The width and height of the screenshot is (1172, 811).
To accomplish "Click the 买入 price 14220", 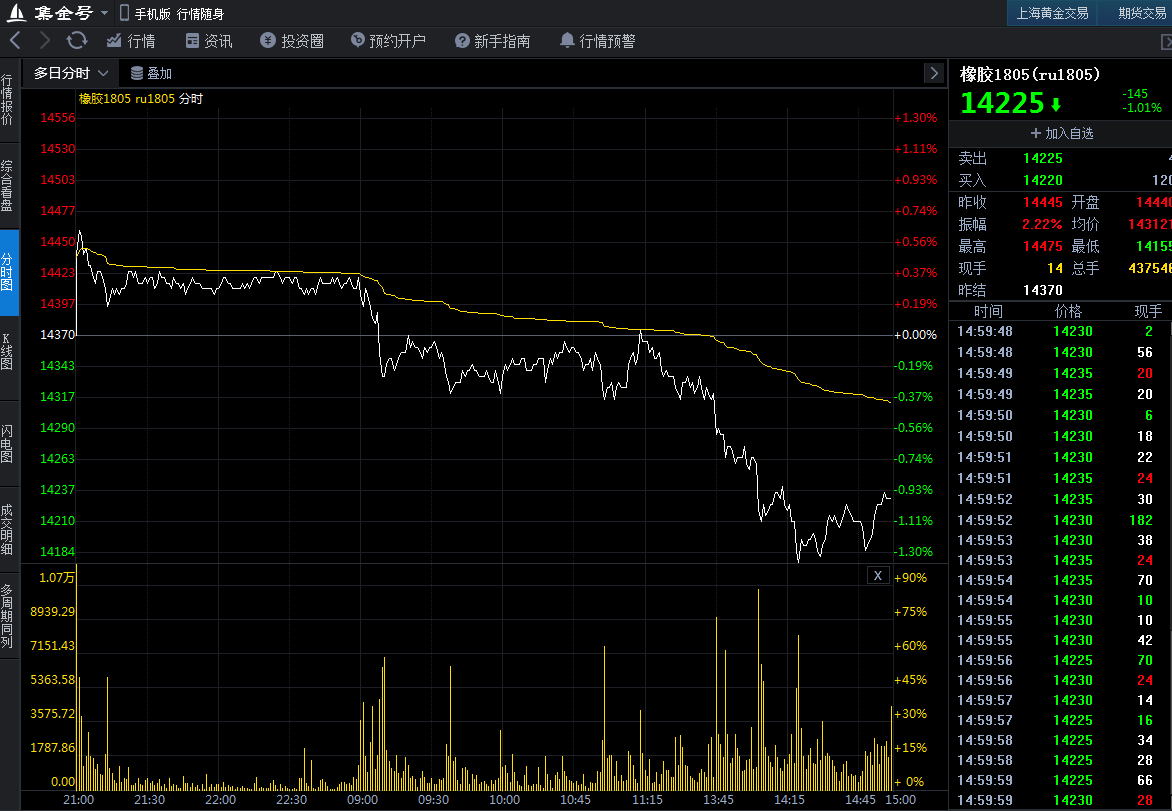I will pyautogui.click(x=1042, y=180).
